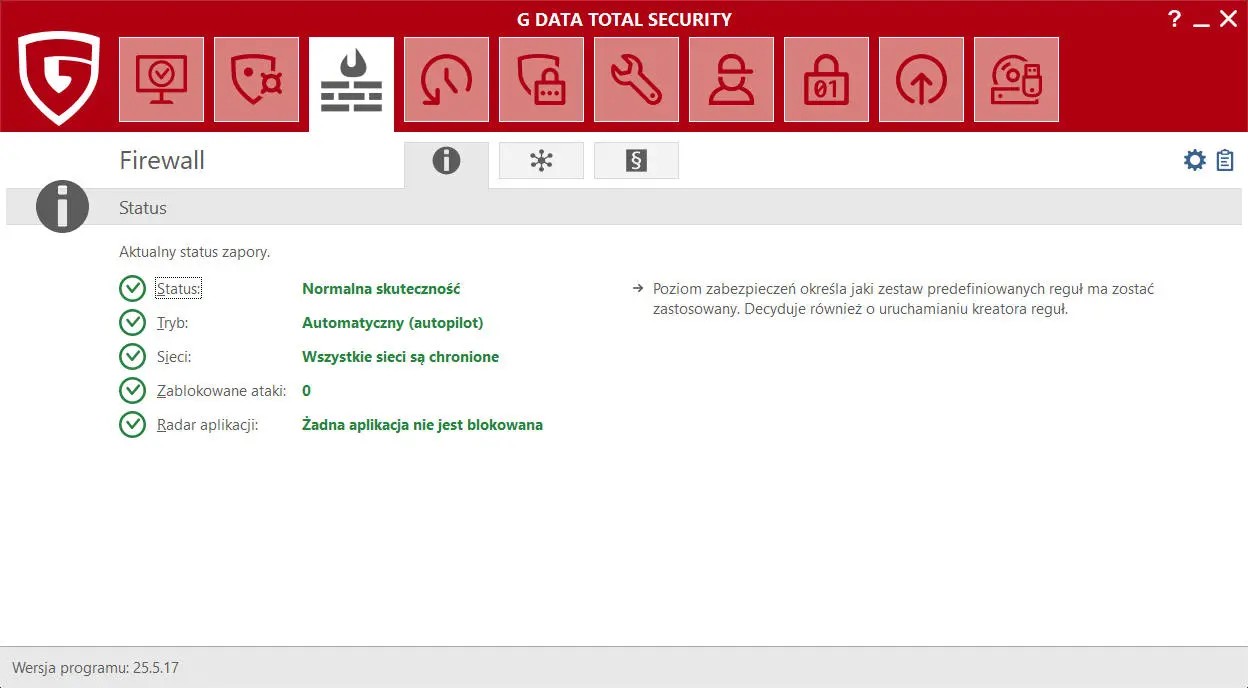
Task: Open the Password Manager module
Action: pos(541,79)
